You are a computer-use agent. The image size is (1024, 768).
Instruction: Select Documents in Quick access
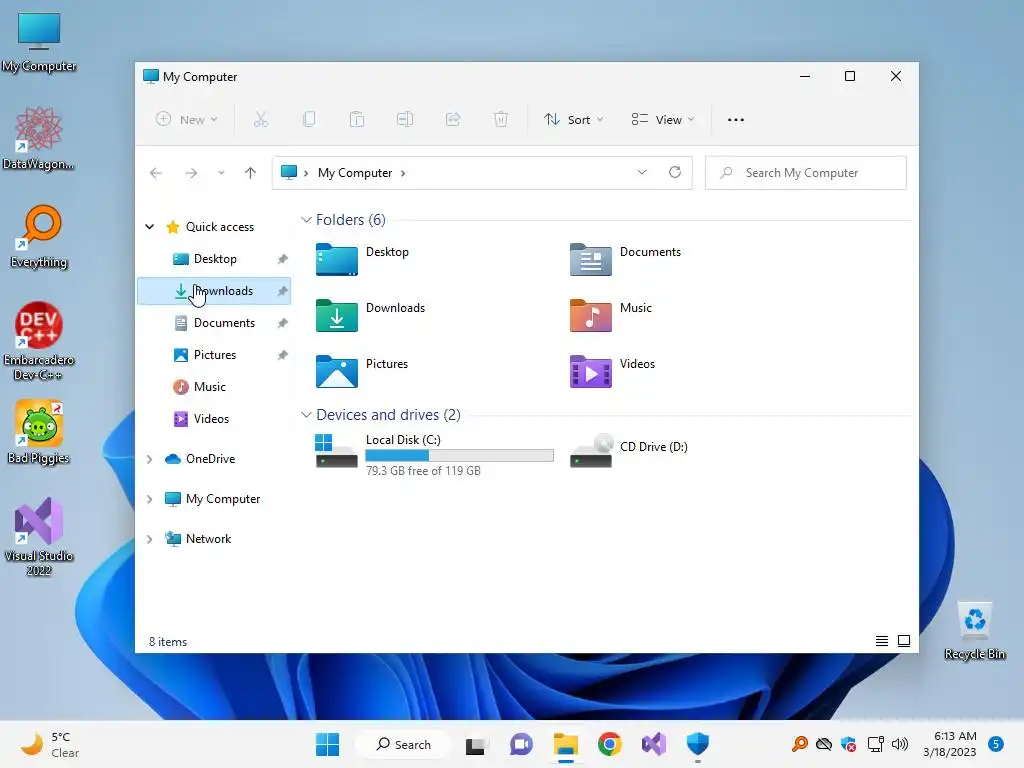(x=214, y=323)
